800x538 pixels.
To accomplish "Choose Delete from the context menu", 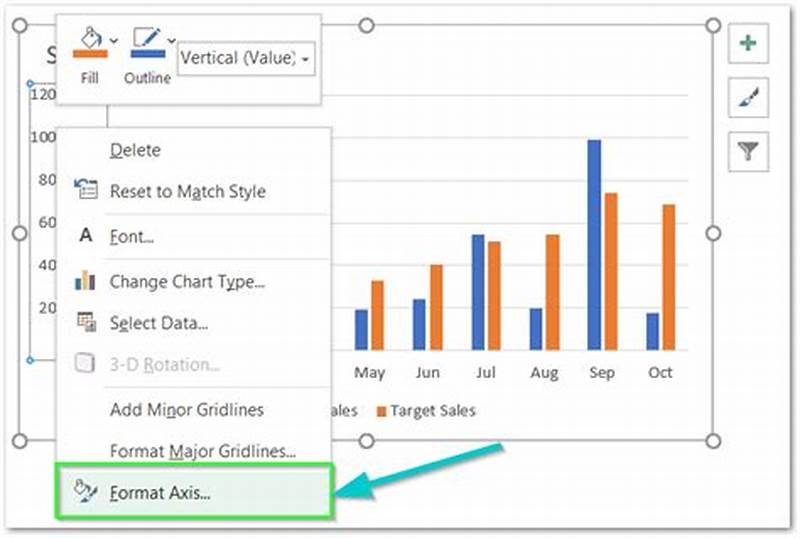I will click(194, 150).
